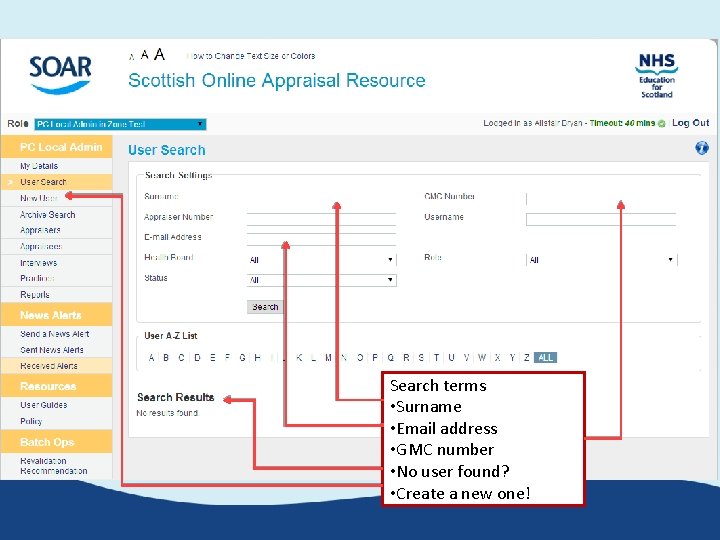Click the Batch Ops section header
The height and width of the screenshot is (540, 720).
pyautogui.click(x=56, y=442)
